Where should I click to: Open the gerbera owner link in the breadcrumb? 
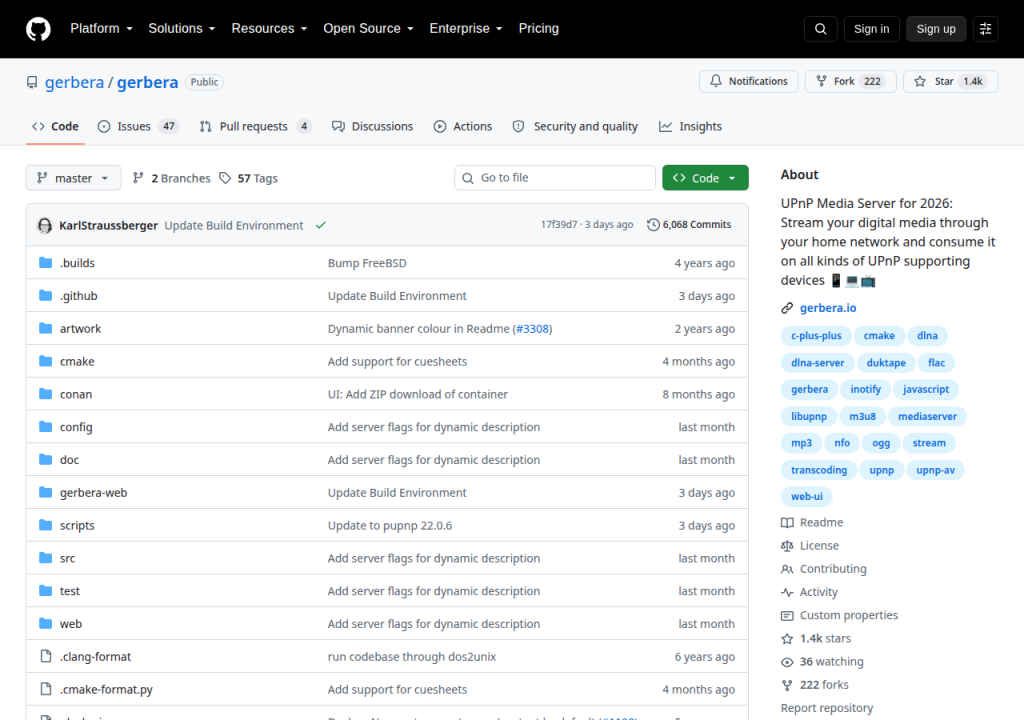coord(74,82)
